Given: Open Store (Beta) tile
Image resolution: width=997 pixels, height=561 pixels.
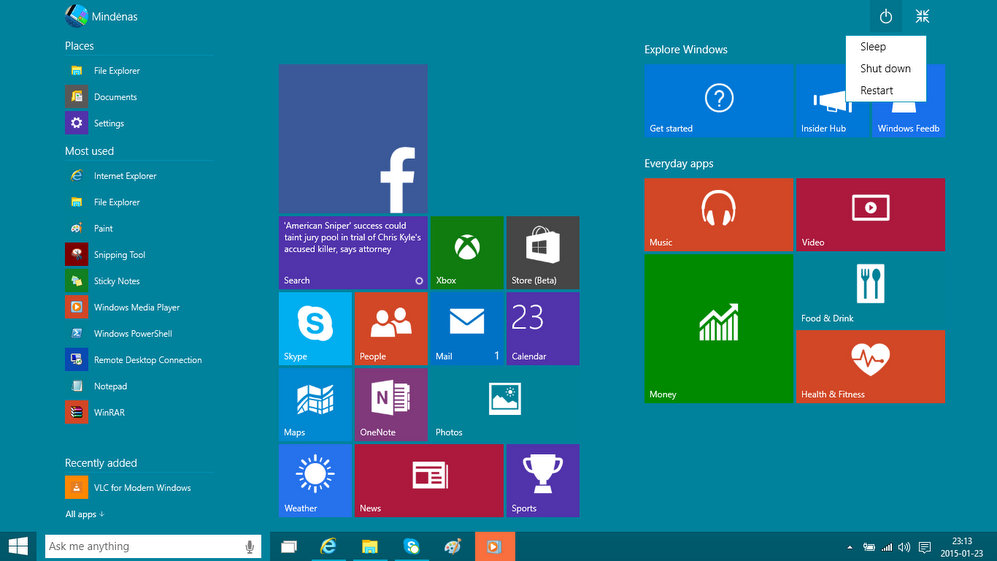Looking at the screenshot, I should click(542, 252).
